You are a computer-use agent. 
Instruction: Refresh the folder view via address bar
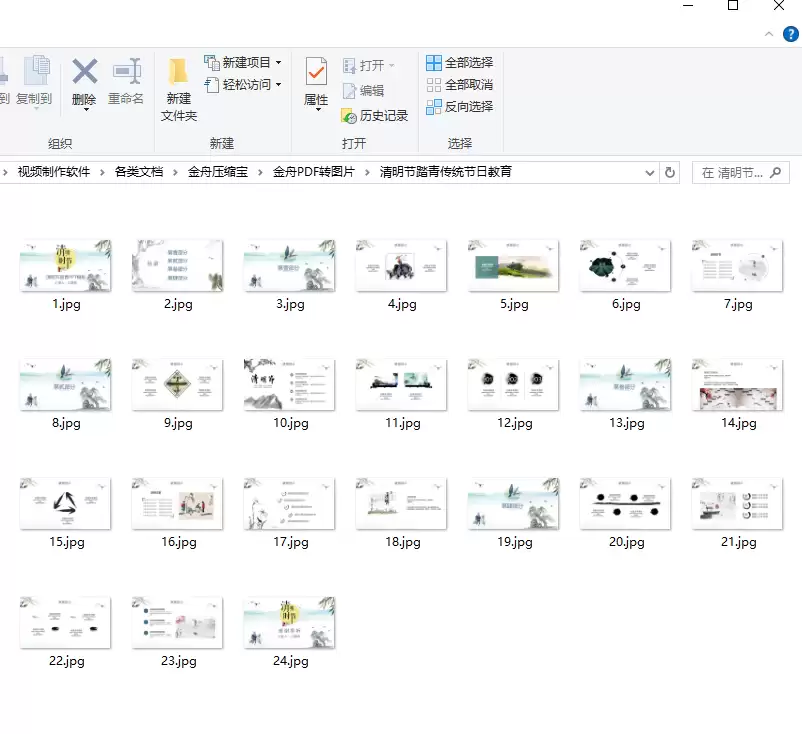pos(670,172)
